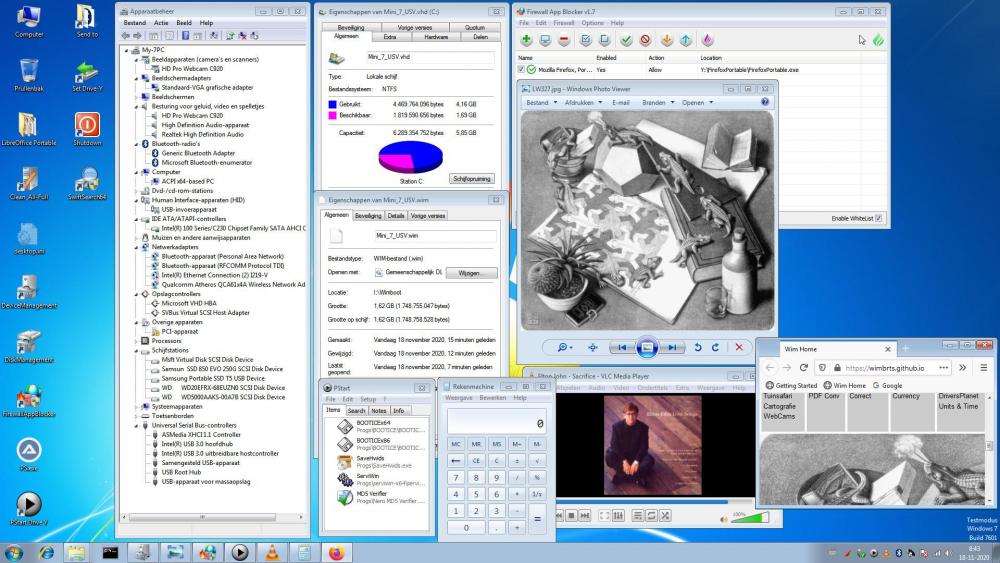The image size is (1000, 563).
Task: Click the green plus Add Application icon
Action: point(526,41)
